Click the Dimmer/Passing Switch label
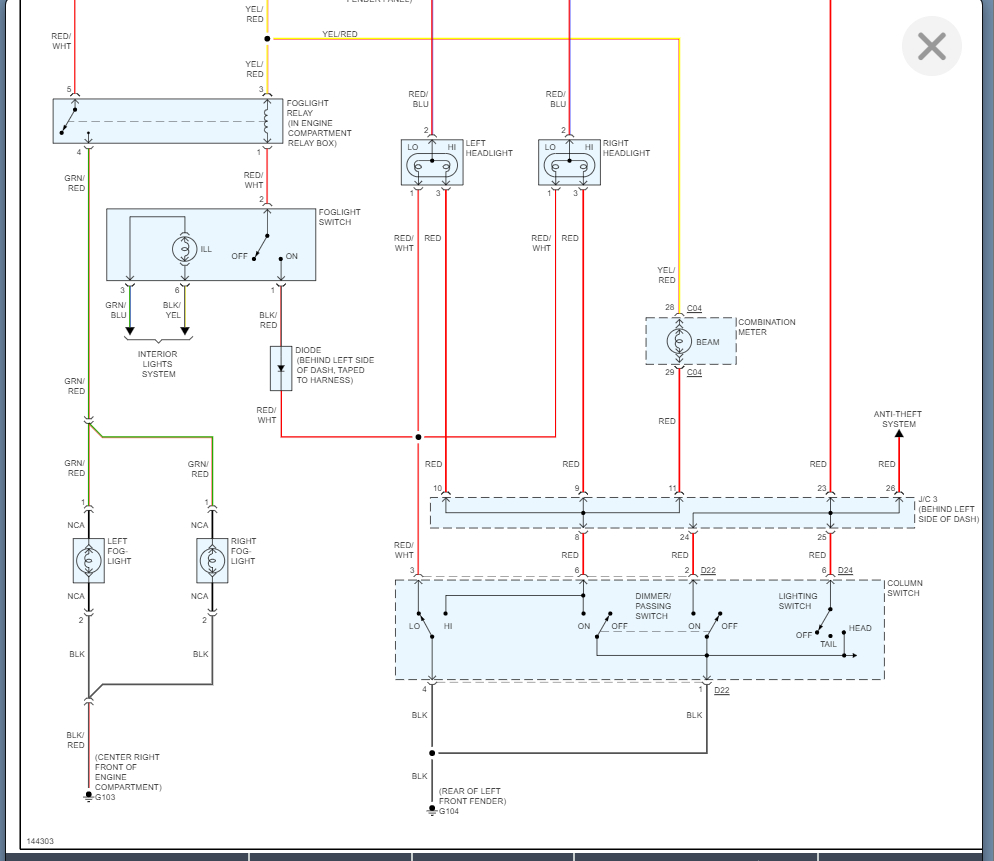The height and width of the screenshot is (861, 994). point(653,605)
